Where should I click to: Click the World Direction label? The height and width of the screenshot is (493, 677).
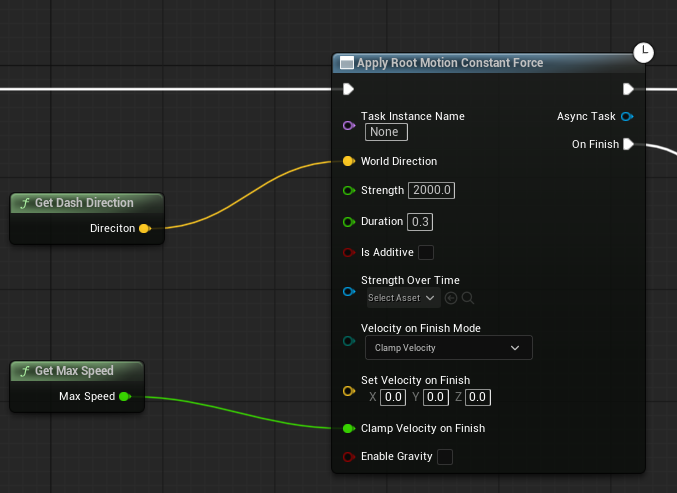point(399,161)
